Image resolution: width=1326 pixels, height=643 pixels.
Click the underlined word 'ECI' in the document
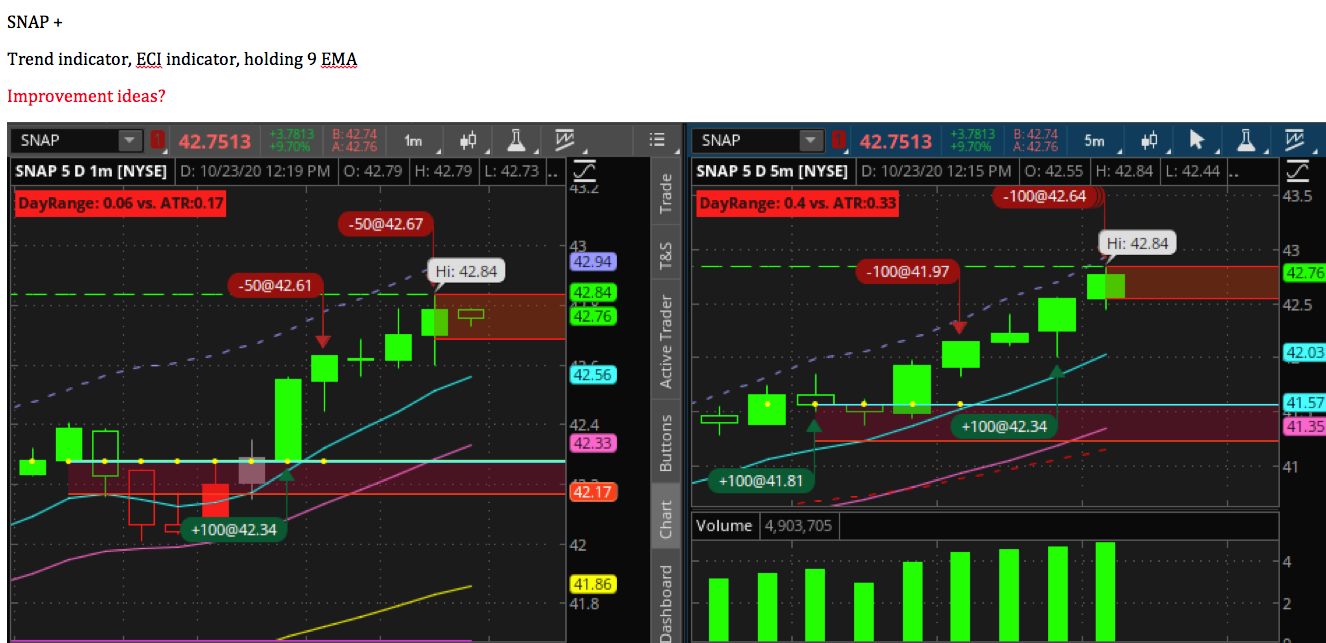(149, 59)
